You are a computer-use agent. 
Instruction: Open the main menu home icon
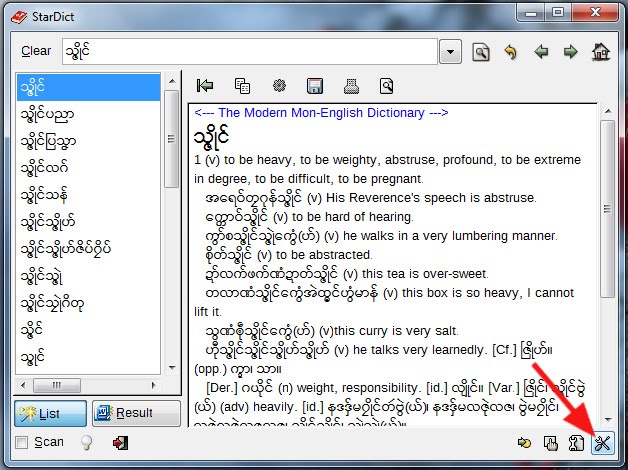600,51
